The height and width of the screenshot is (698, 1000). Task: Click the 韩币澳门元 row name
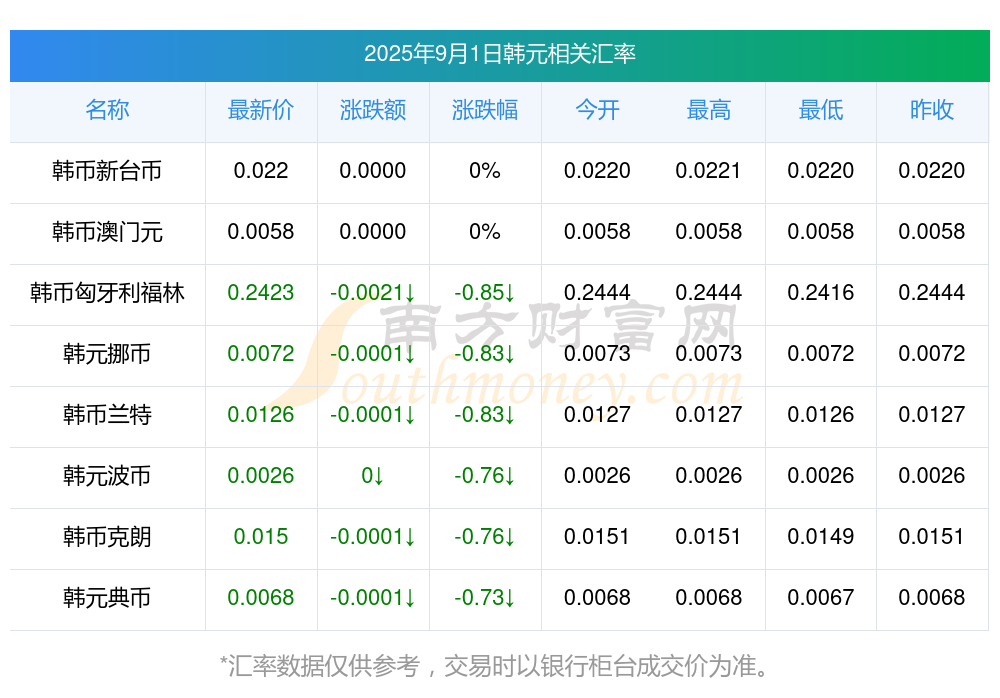(x=107, y=232)
